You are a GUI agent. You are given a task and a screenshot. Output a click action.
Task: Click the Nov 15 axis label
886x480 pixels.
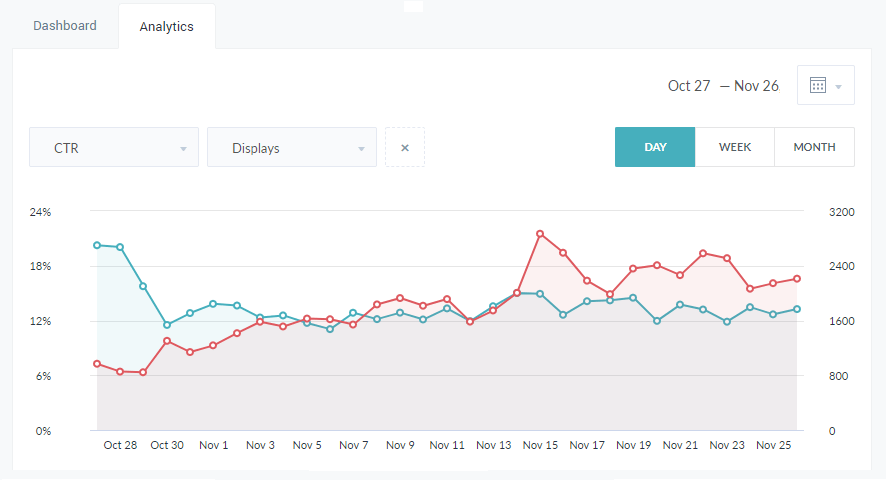[540, 446]
